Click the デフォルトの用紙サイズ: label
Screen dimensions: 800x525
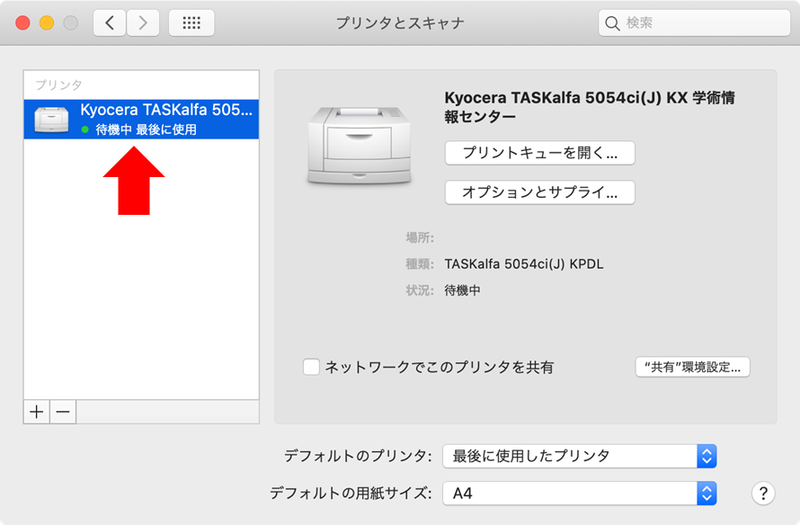[351, 493]
